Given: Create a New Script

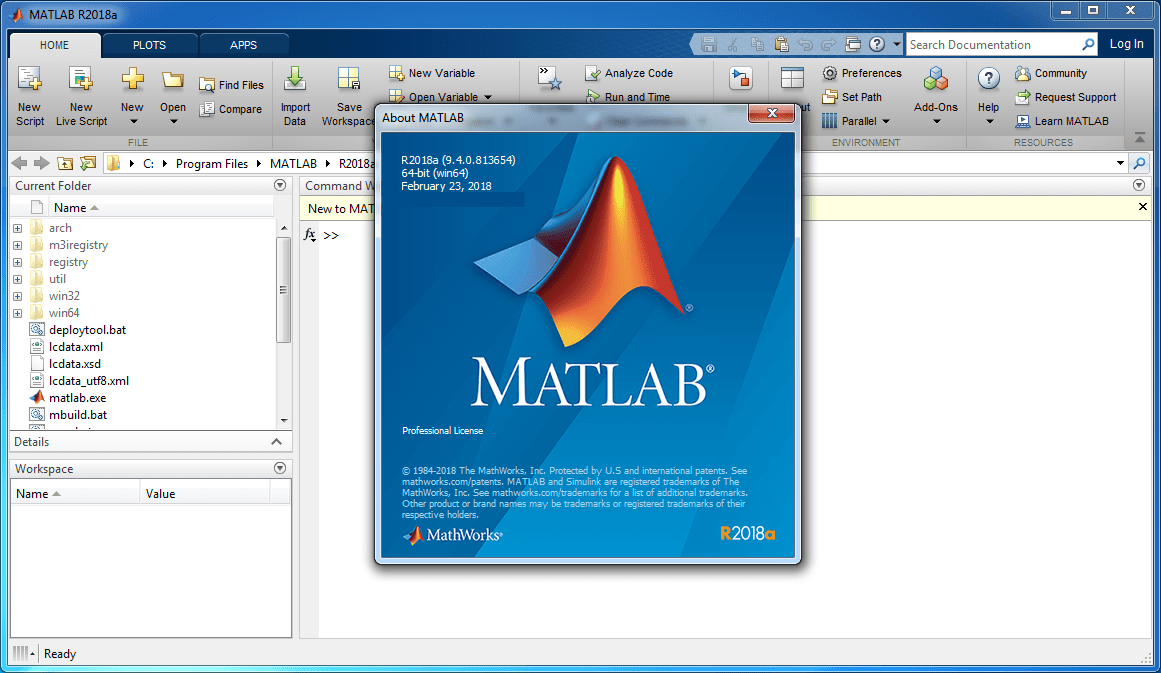Looking at the screenshot, I should pyautogui.click(x=30, y=96).
